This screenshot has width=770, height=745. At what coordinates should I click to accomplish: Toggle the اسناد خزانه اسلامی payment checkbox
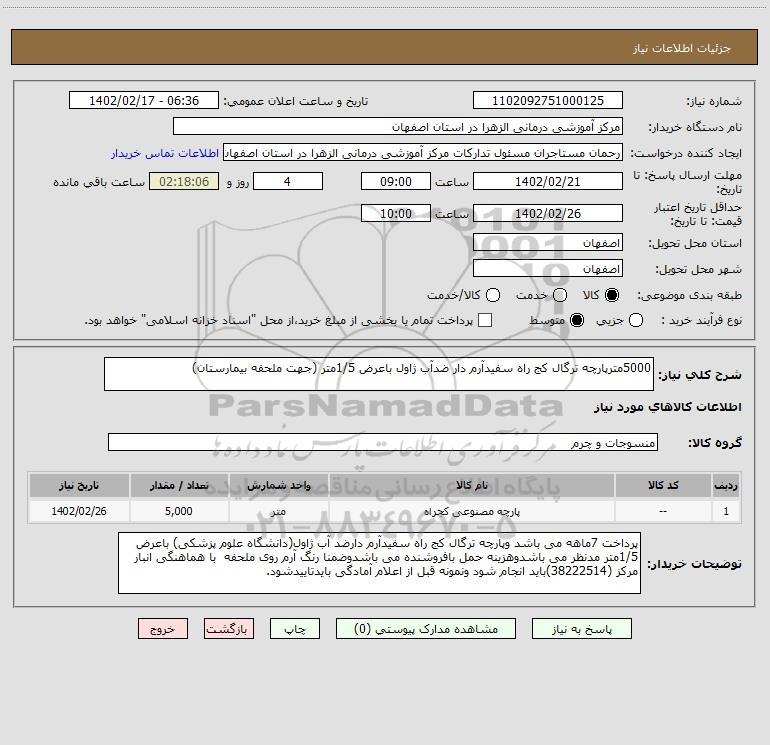[x=485, y=320]
